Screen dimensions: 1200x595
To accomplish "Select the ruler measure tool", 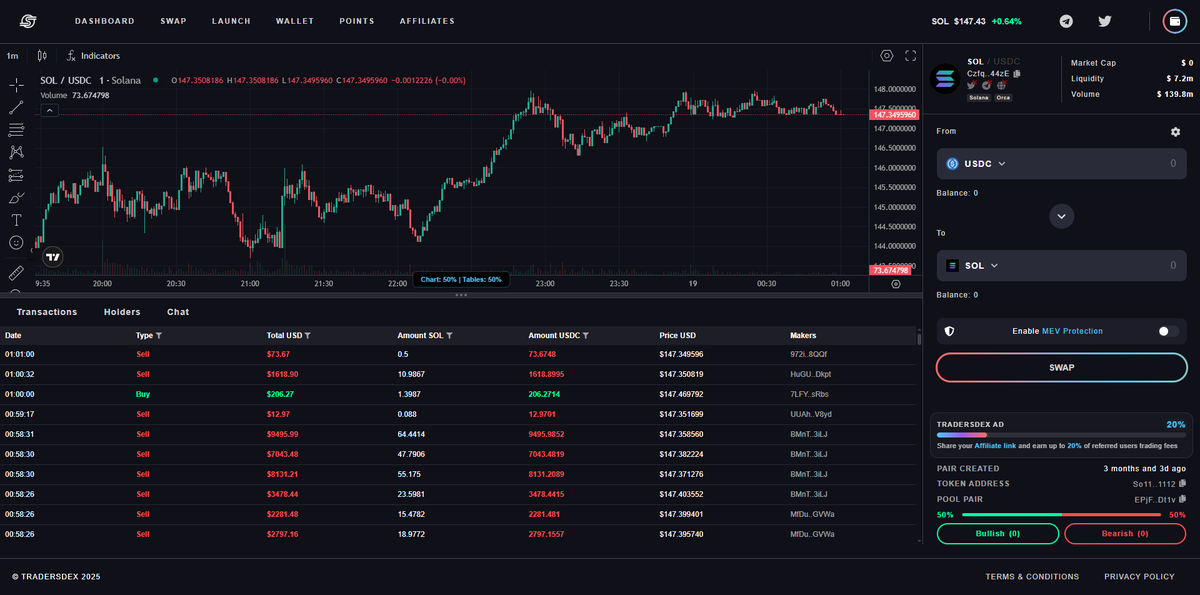I will point(16,272).
